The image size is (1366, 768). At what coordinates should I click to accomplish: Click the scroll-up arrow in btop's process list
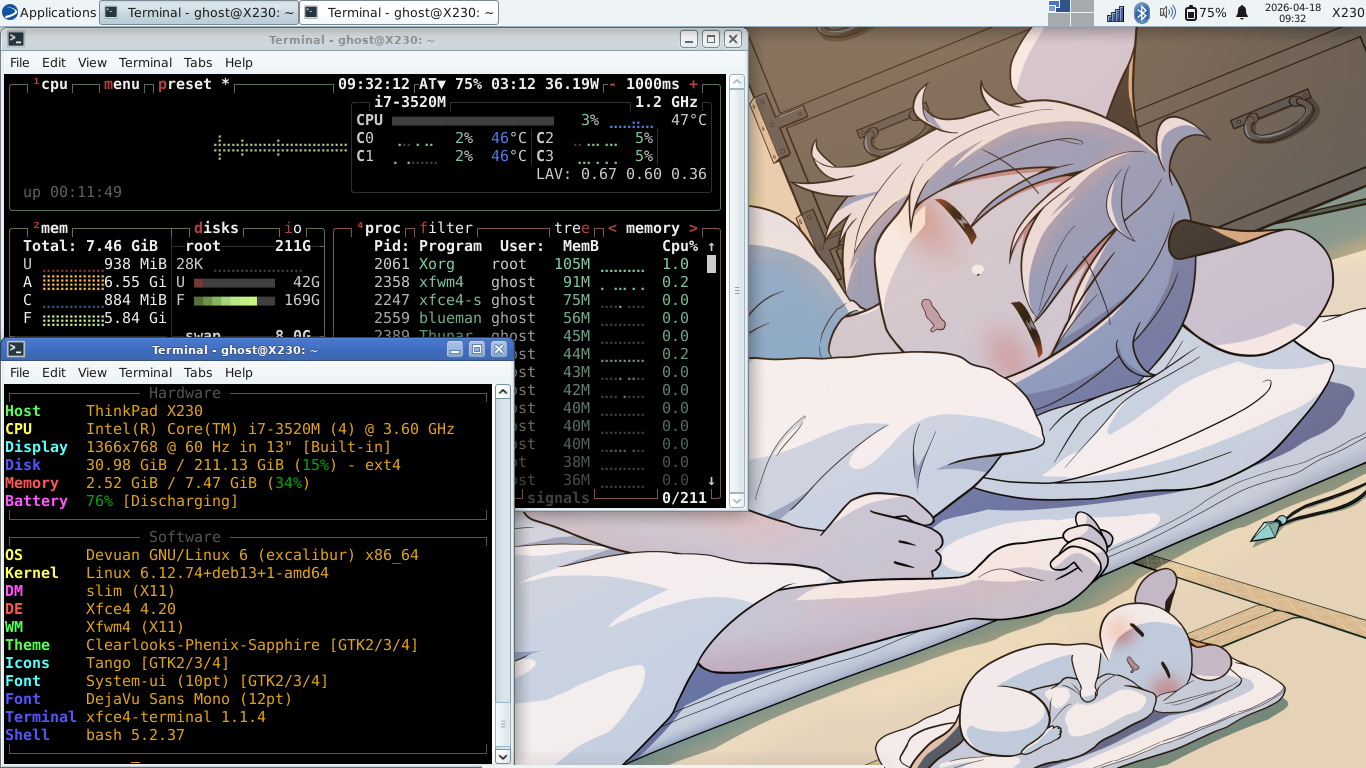(x=712, y=246)
